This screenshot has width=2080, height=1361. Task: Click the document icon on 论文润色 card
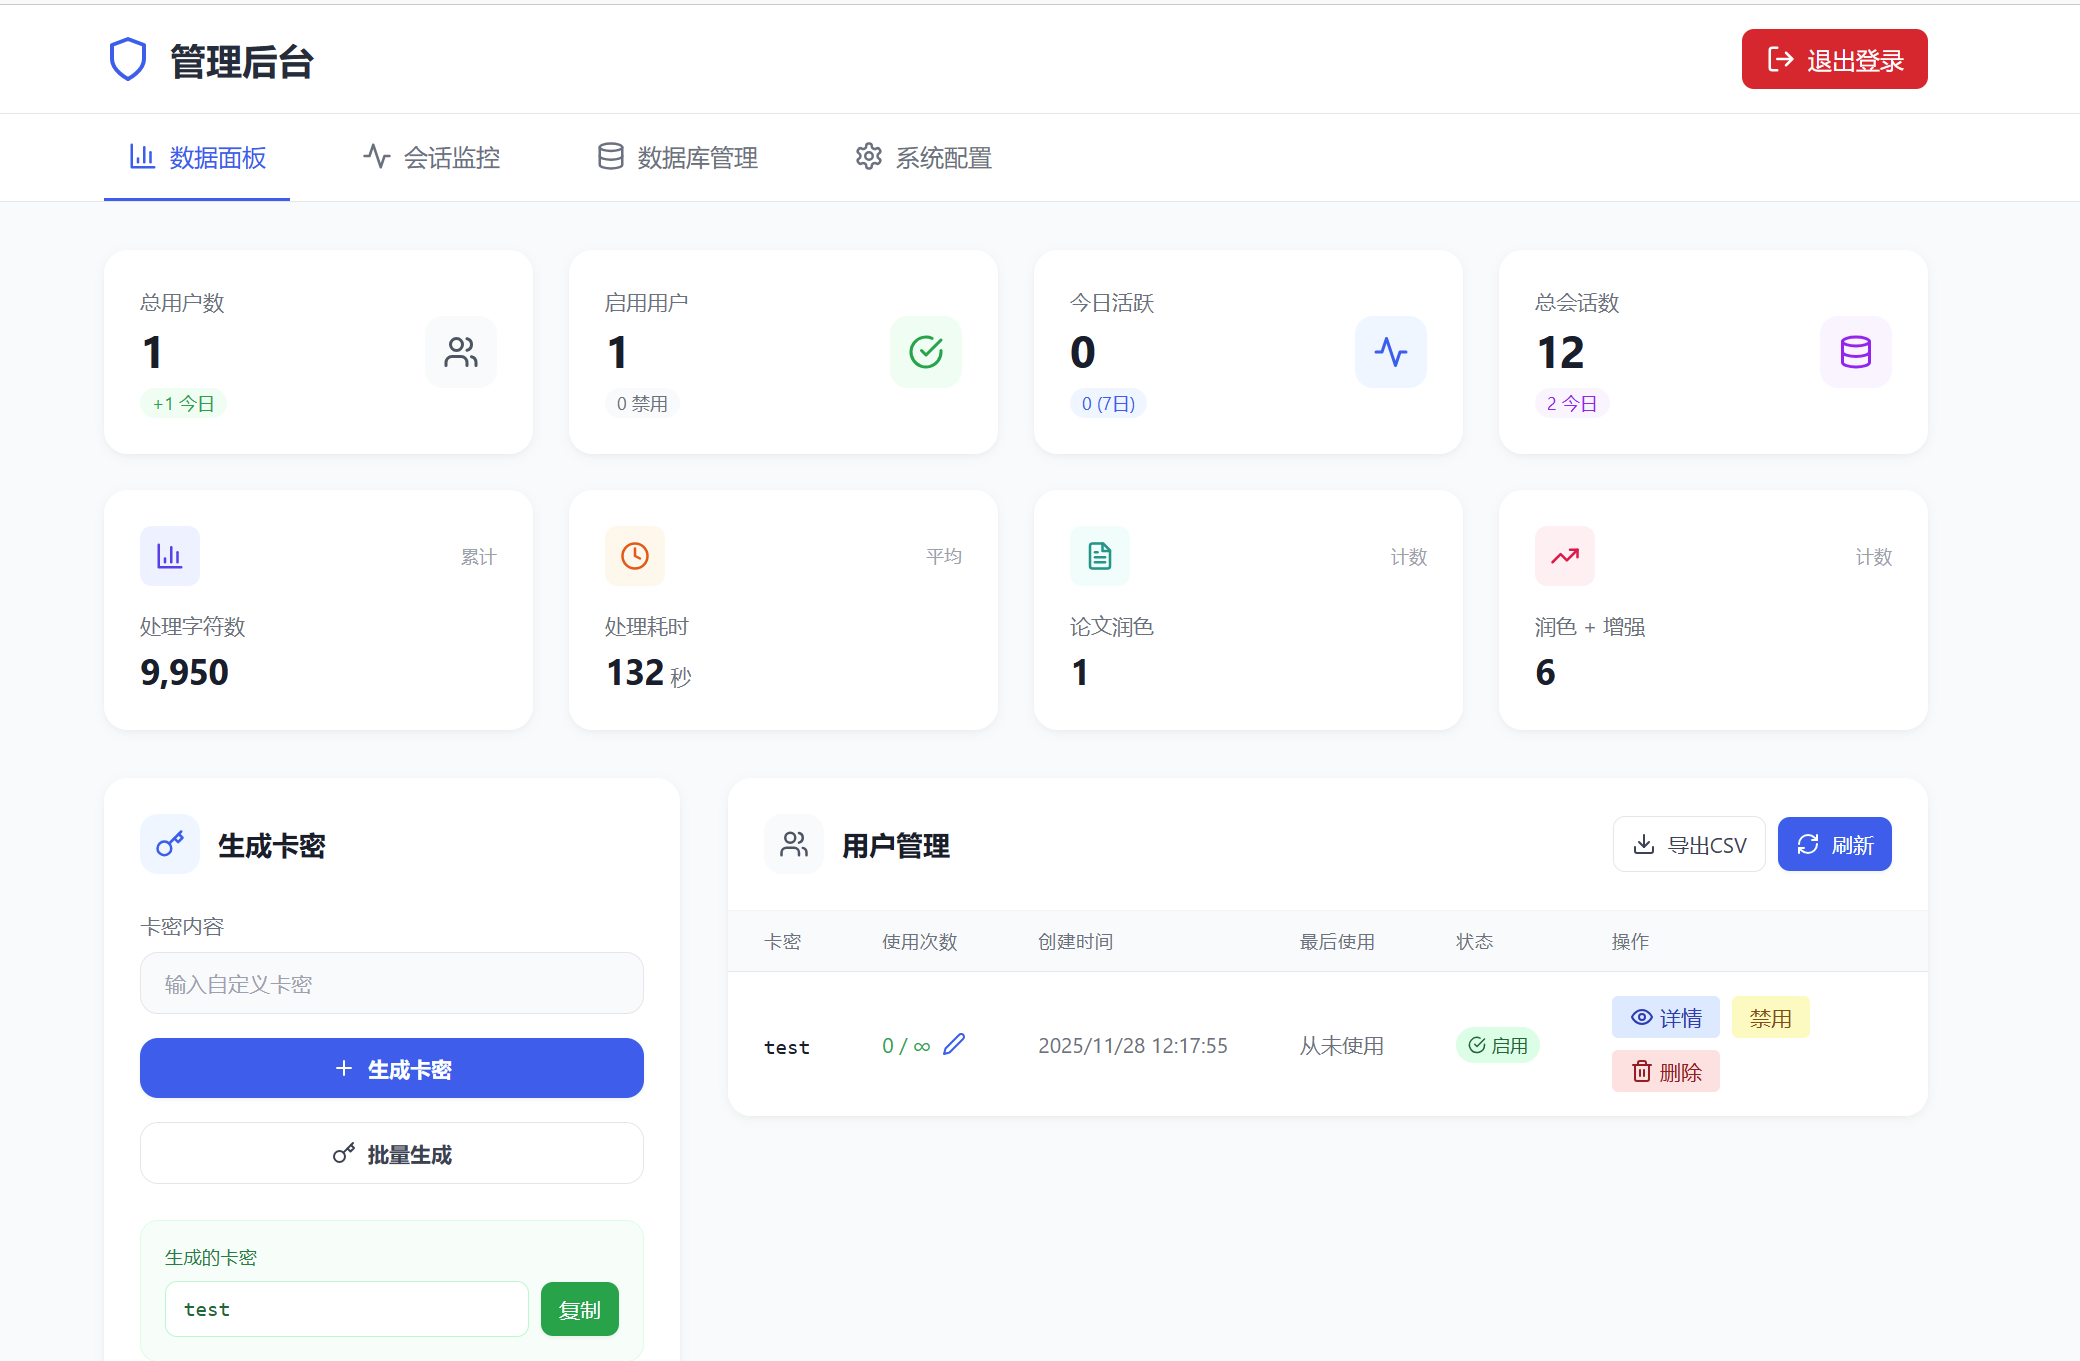point(1099,556)
